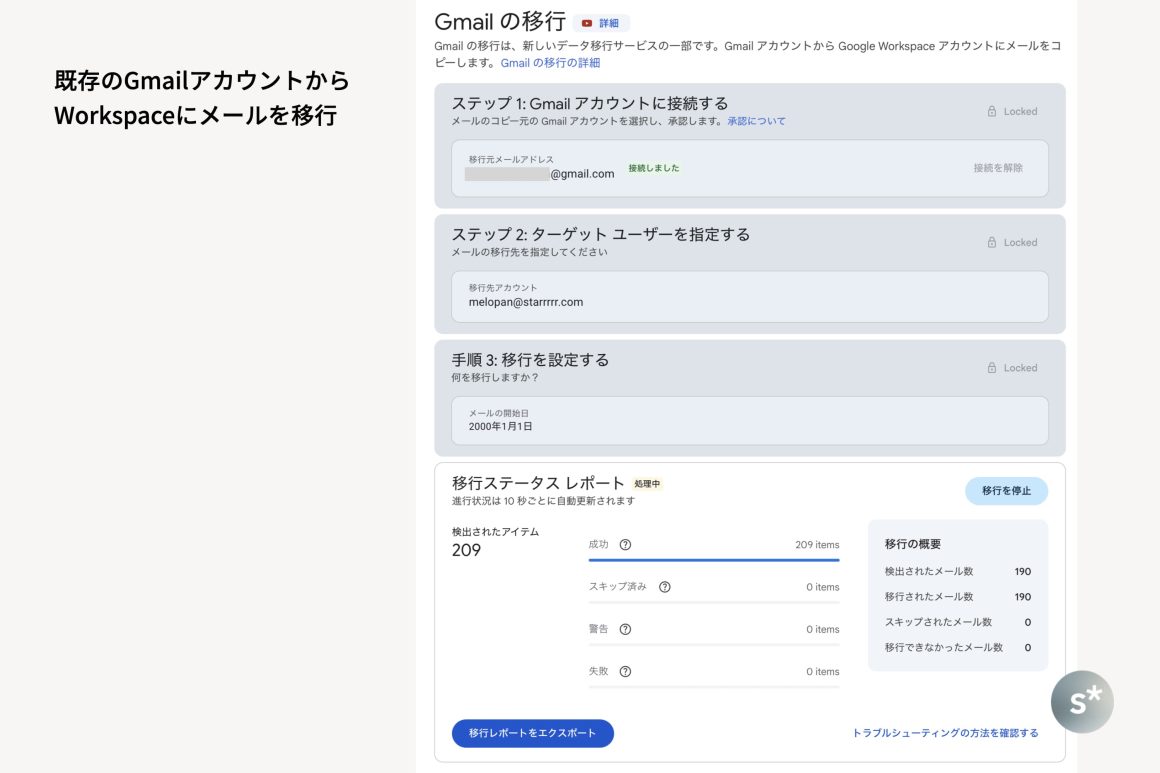
Task: Click the round s* logo badge
Action: (1082, 702)
